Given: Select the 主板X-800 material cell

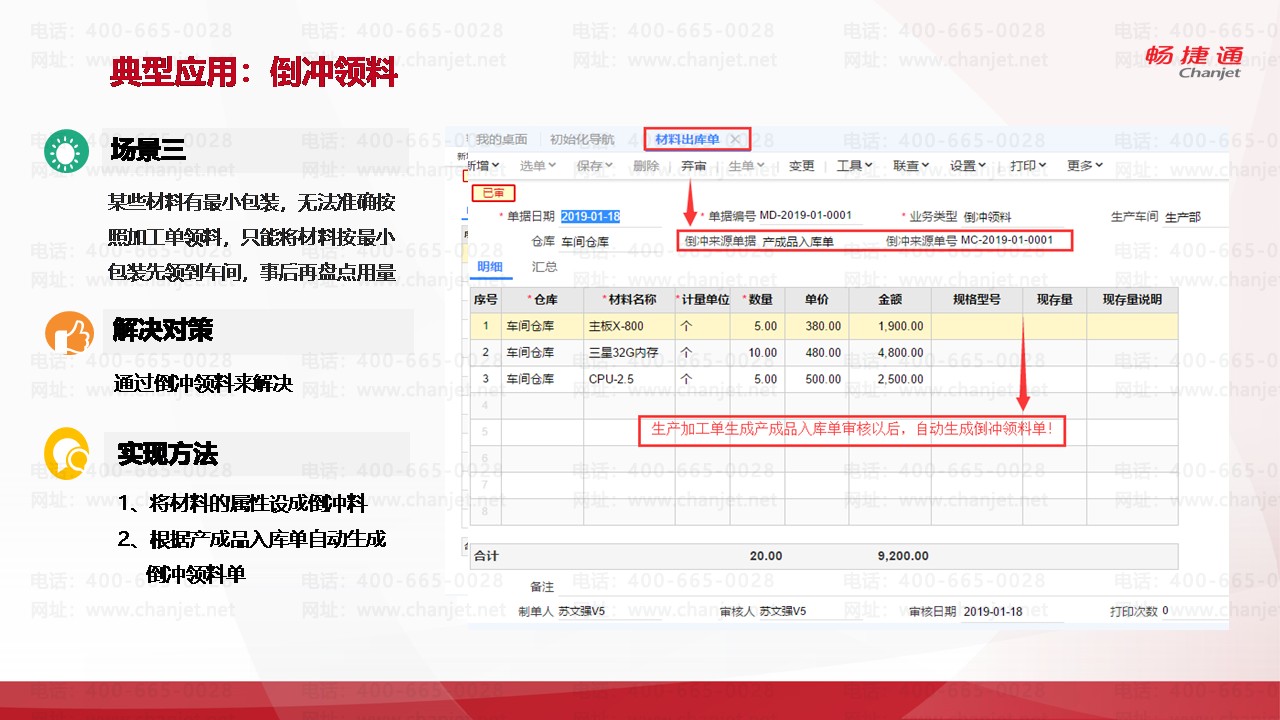Looking at the screenshot, I should pos(630,326).
